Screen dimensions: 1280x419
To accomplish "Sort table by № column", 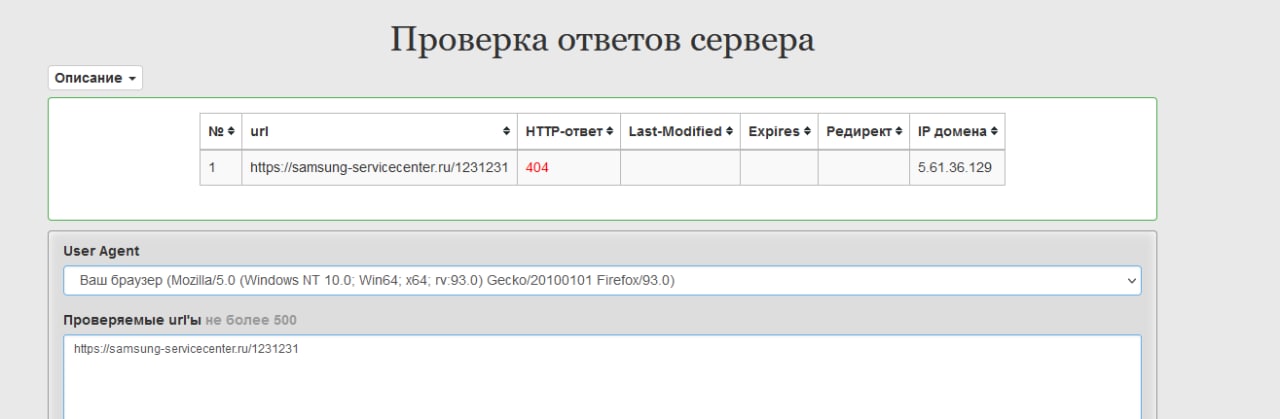I will 221,131.
